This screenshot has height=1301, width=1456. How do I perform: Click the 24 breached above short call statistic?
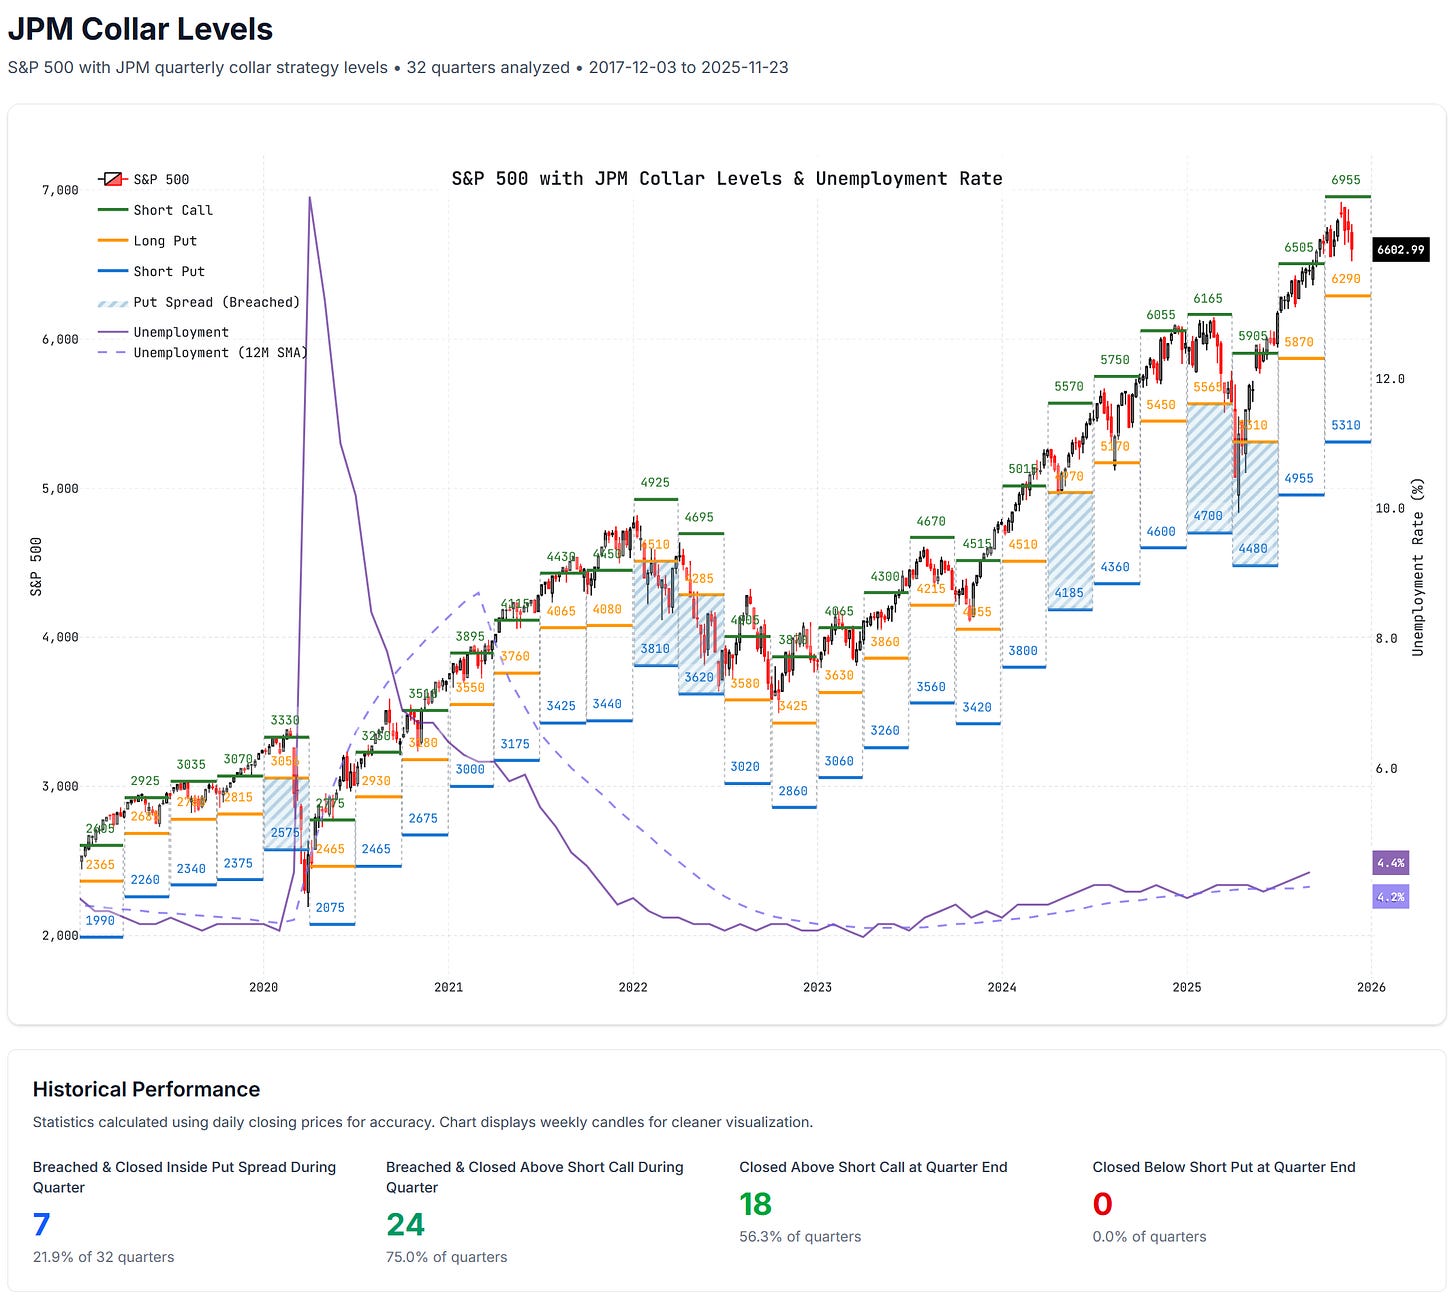(x=405, y=1224)
